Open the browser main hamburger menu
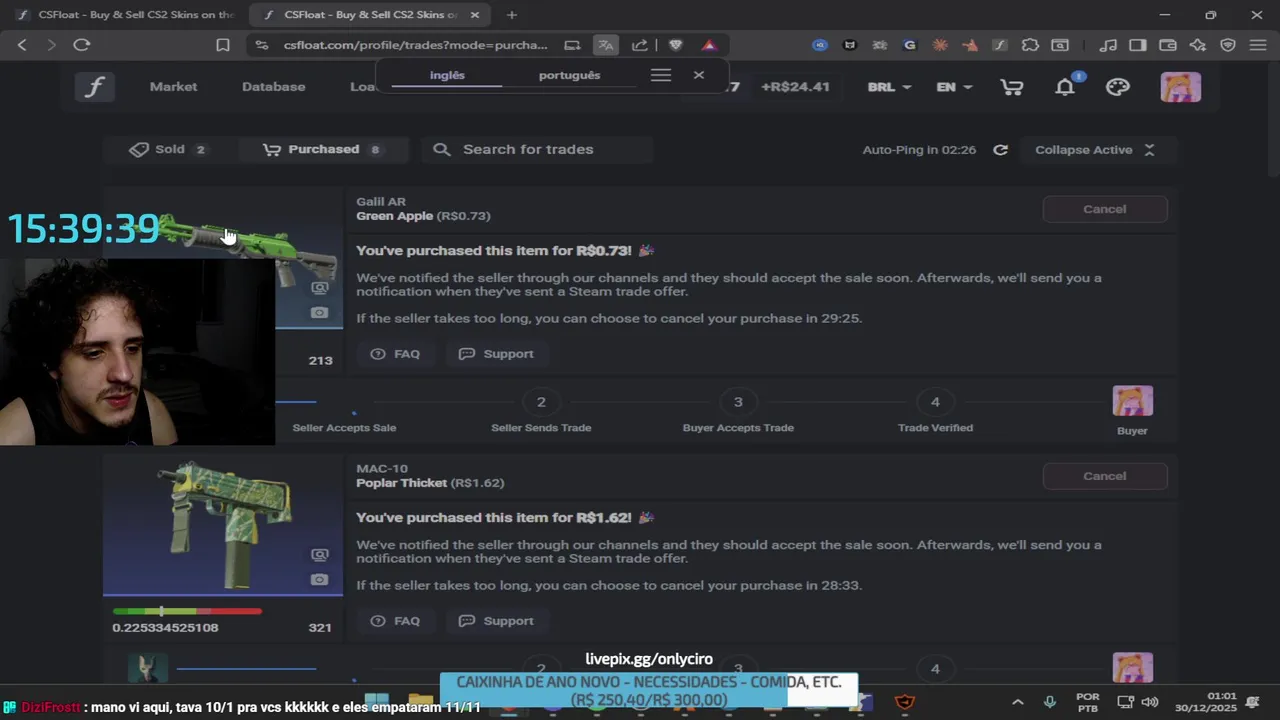The width and height of the screenshot is (1280, 720). pos(1257,45)
